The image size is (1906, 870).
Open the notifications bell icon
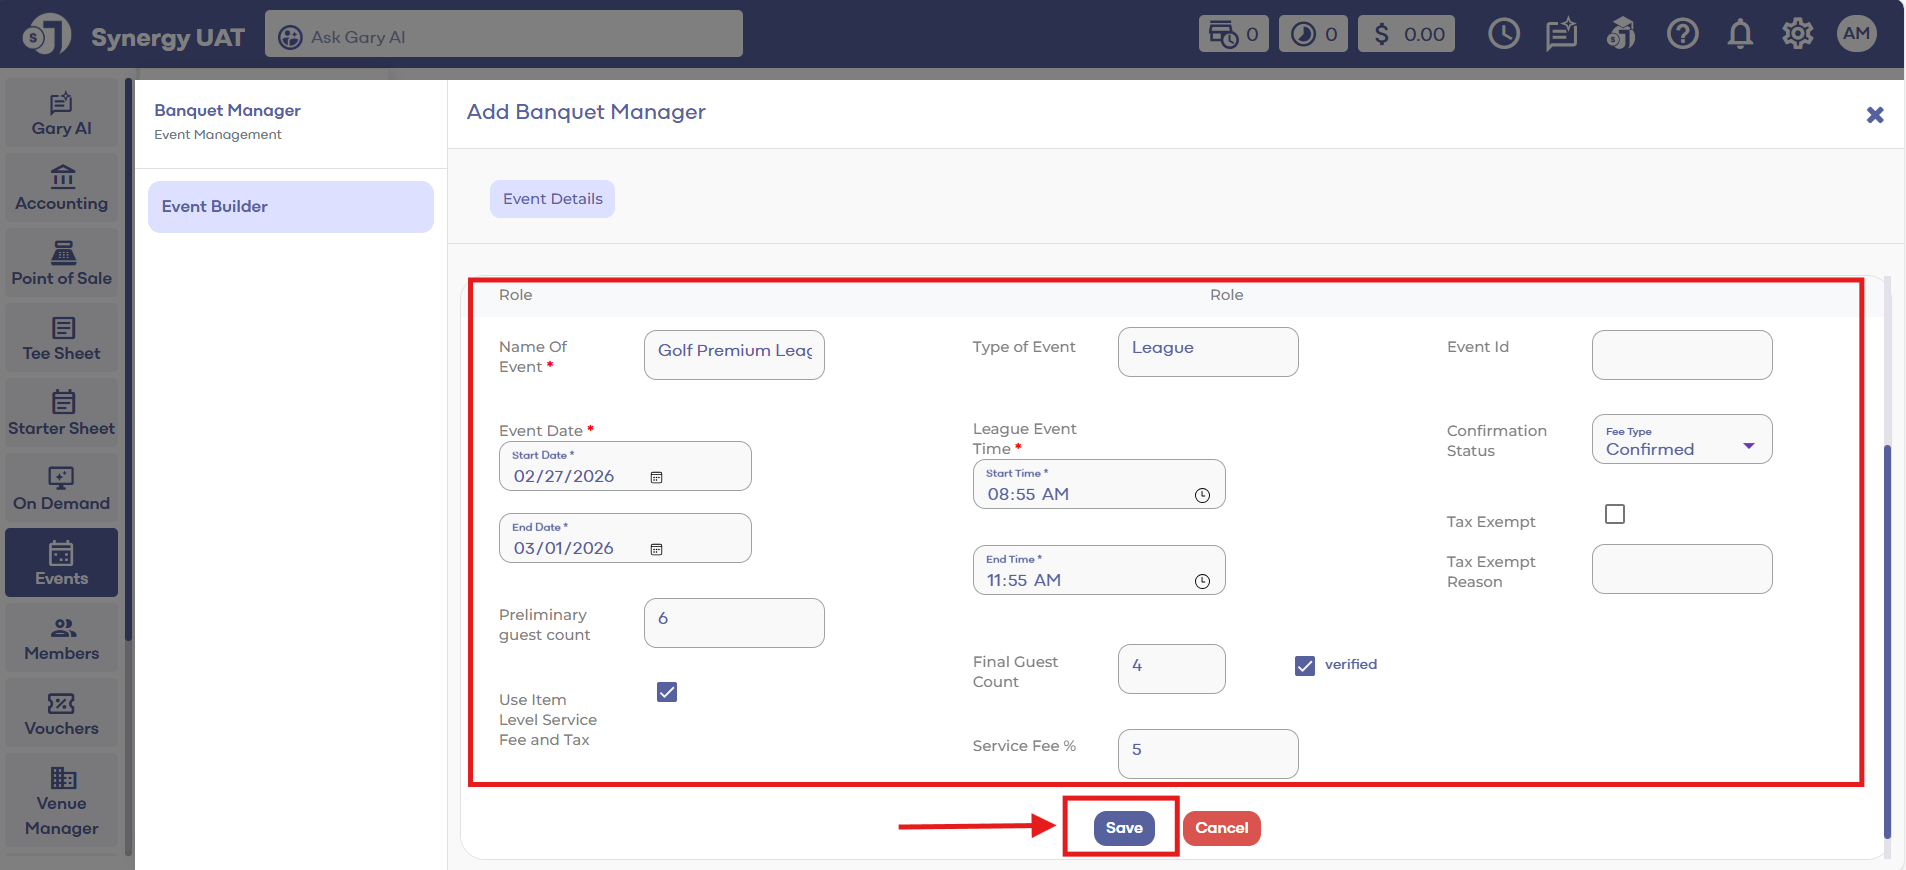pyautogui.click(x=1740, y=35)
